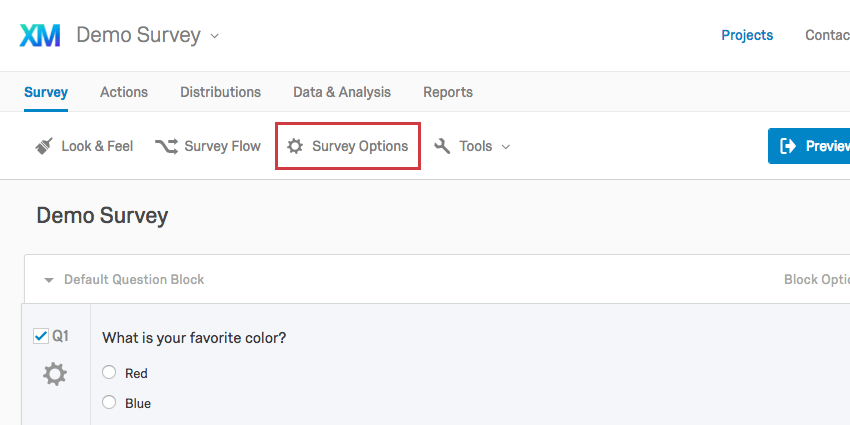Open Q1 question settings gear
This screenshot has height=425, width=850.
tap(55, 375)
